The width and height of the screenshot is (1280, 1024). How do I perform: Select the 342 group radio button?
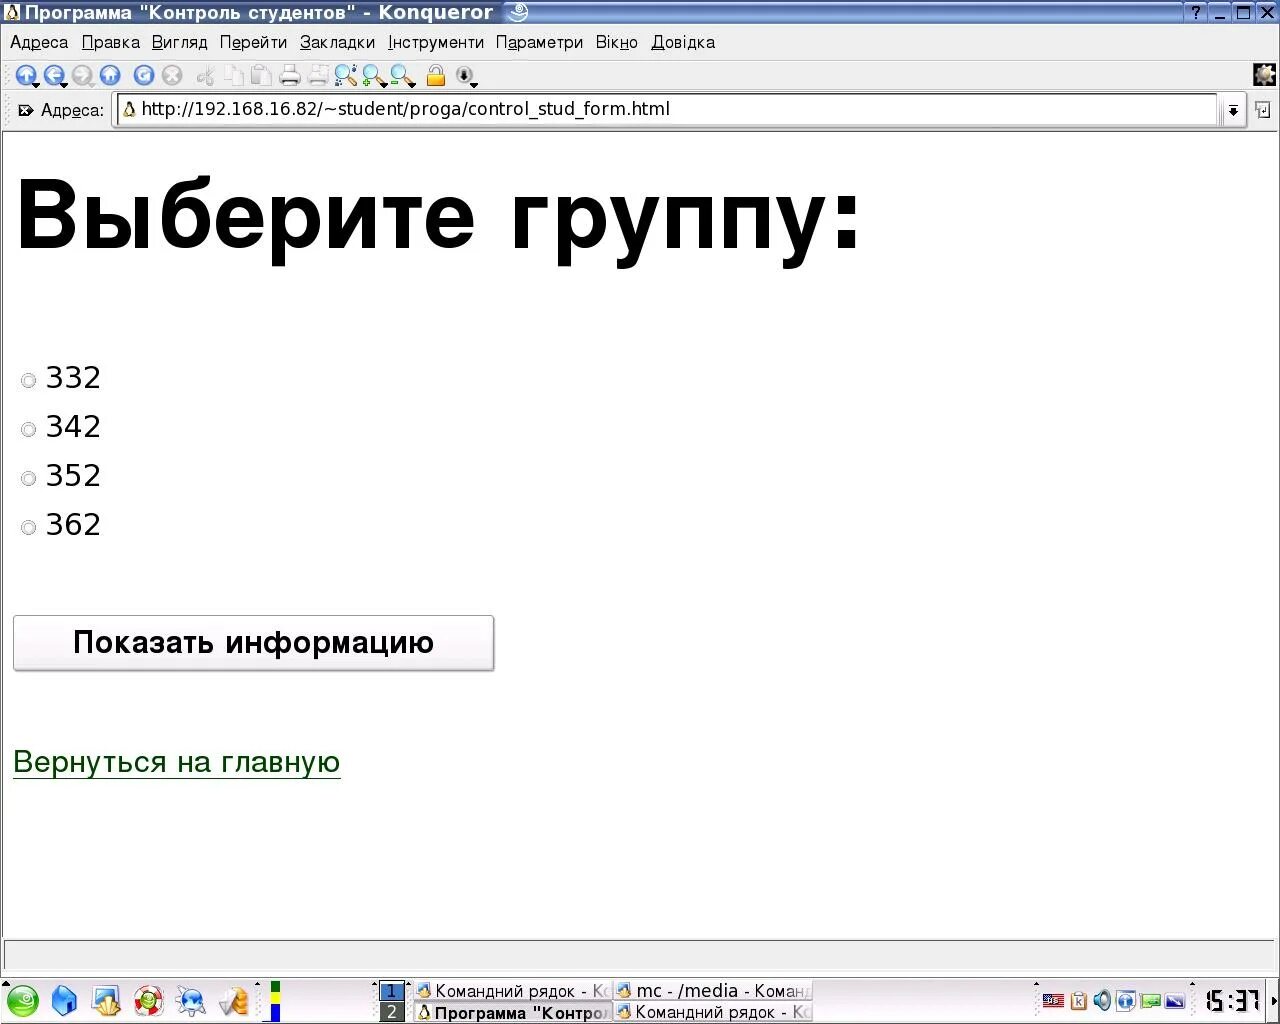(29, 429)
